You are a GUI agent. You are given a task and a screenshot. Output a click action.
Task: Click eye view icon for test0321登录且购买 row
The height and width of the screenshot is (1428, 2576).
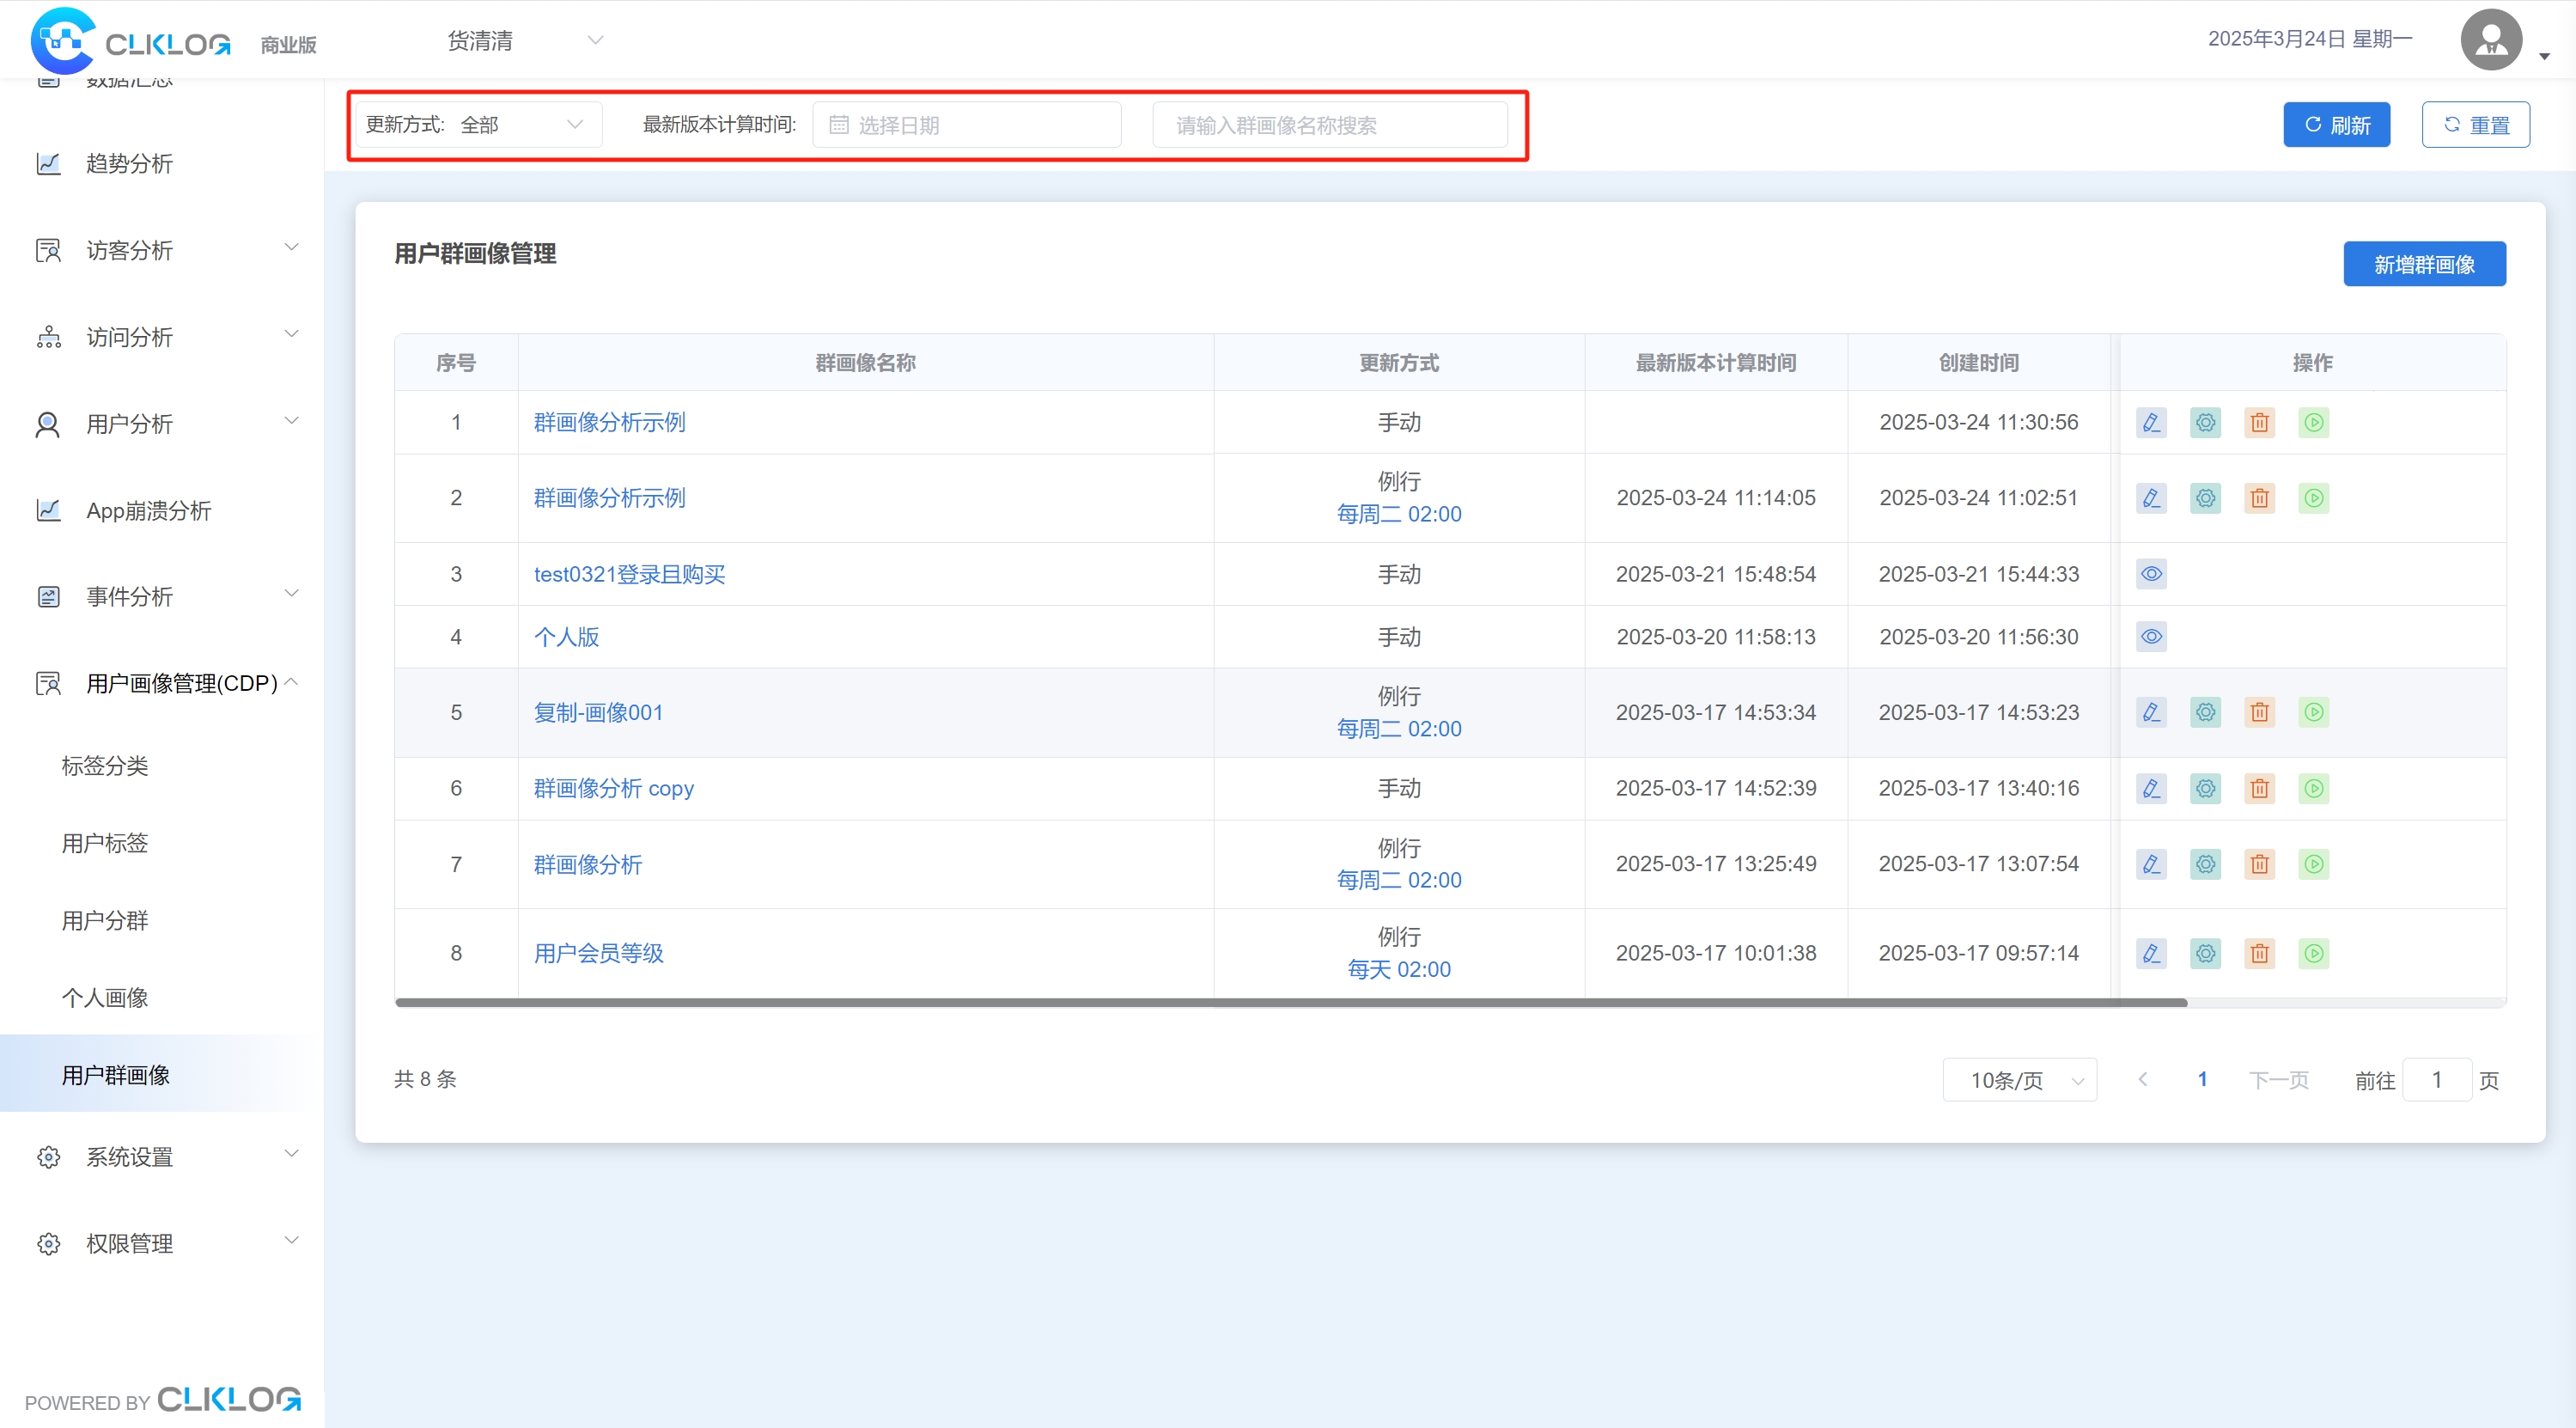coord(2151,574)
